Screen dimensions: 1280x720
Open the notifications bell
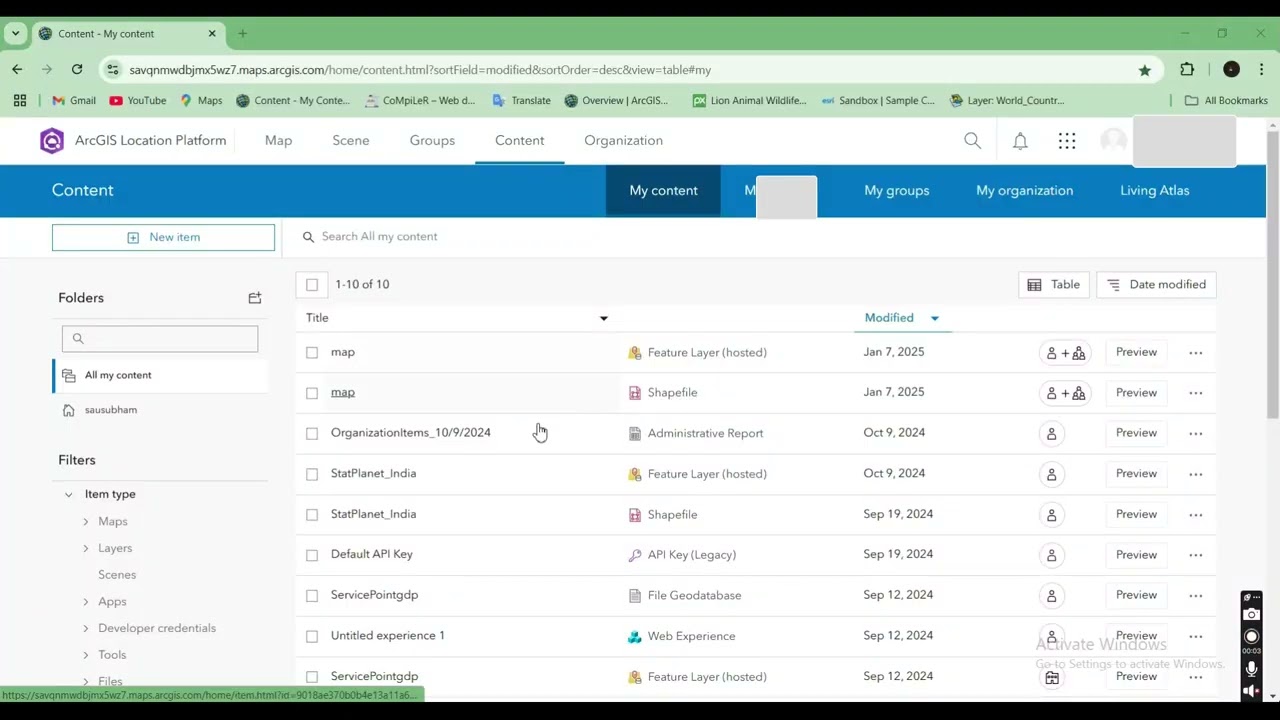[x=1020, y=141]
